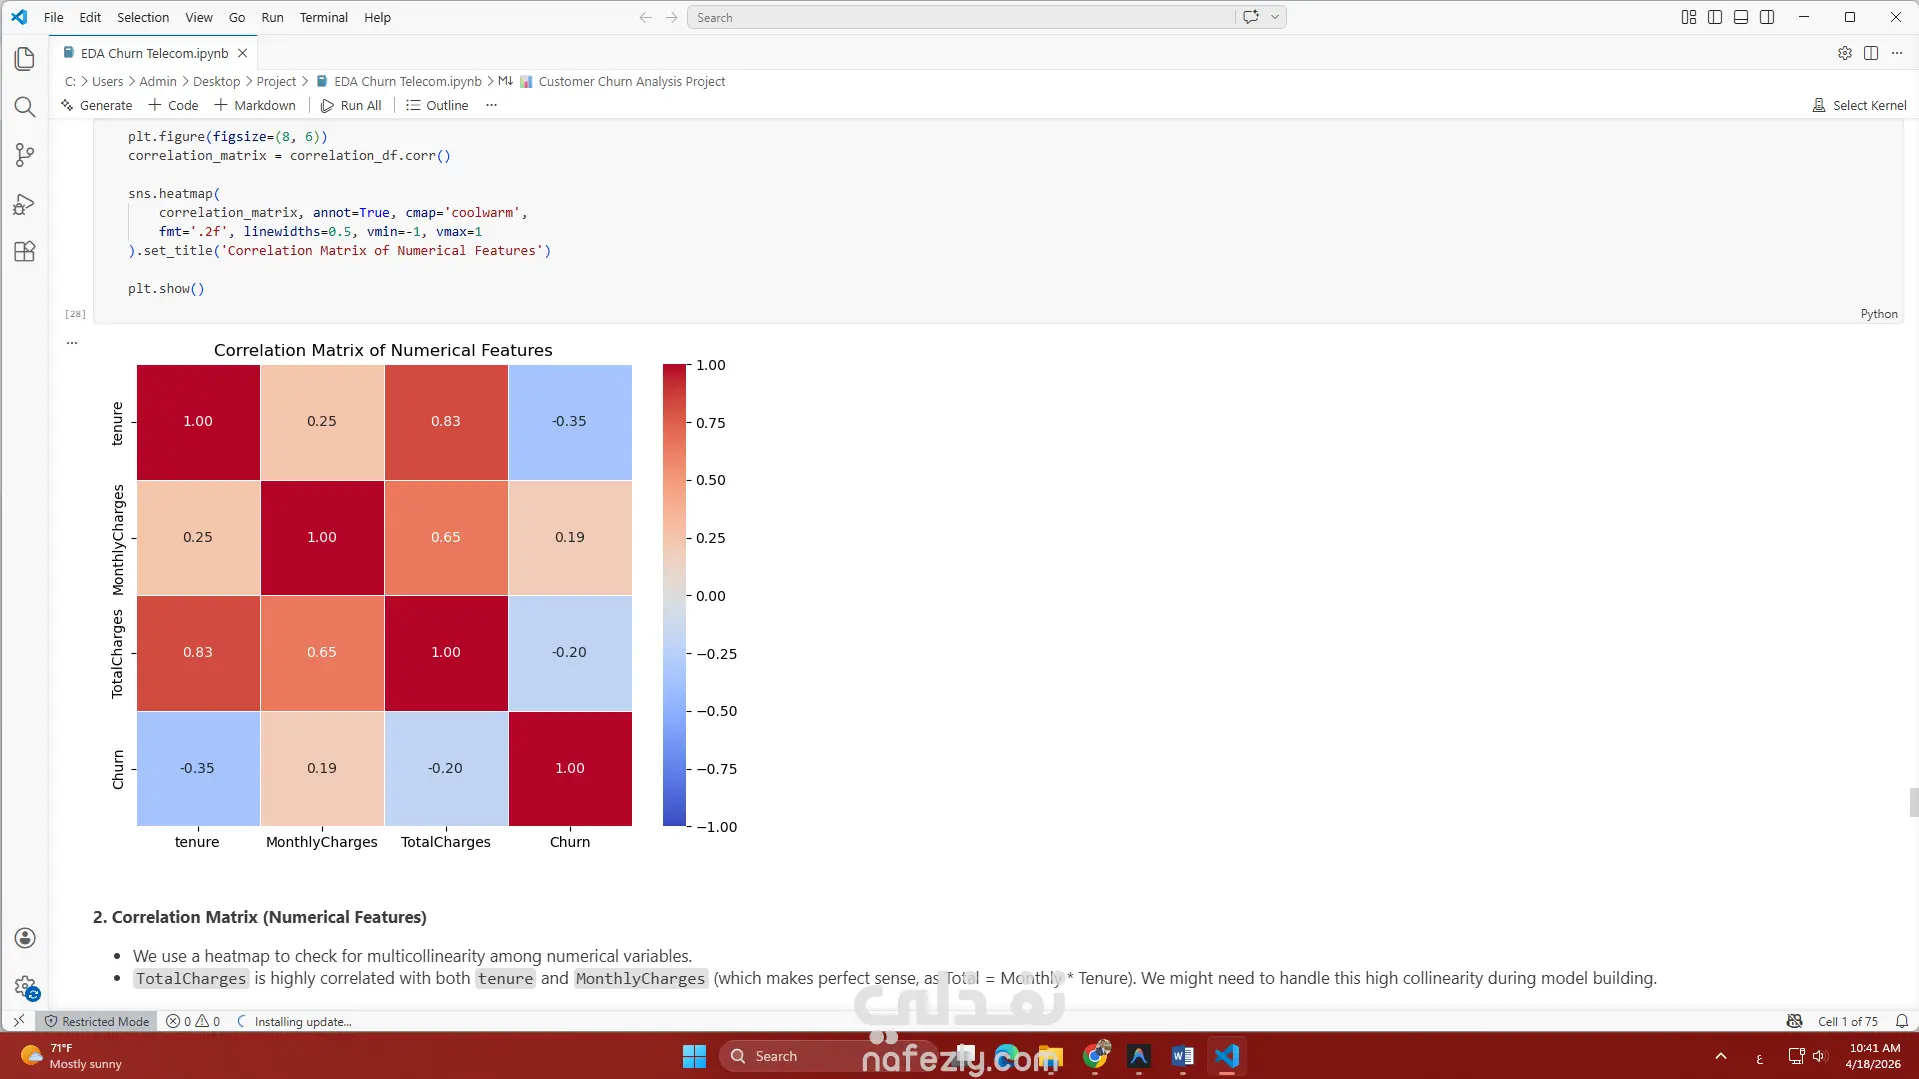Screen dimensions: 1919x1079
Task: Toggle the secondary side bar
Action: tap(1767, 17)
